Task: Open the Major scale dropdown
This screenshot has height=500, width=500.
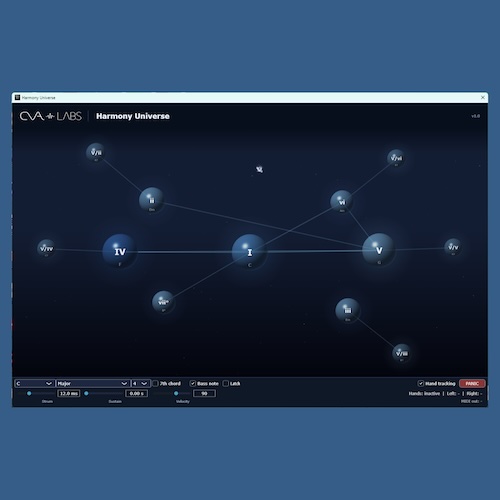Action: point(92,383)
